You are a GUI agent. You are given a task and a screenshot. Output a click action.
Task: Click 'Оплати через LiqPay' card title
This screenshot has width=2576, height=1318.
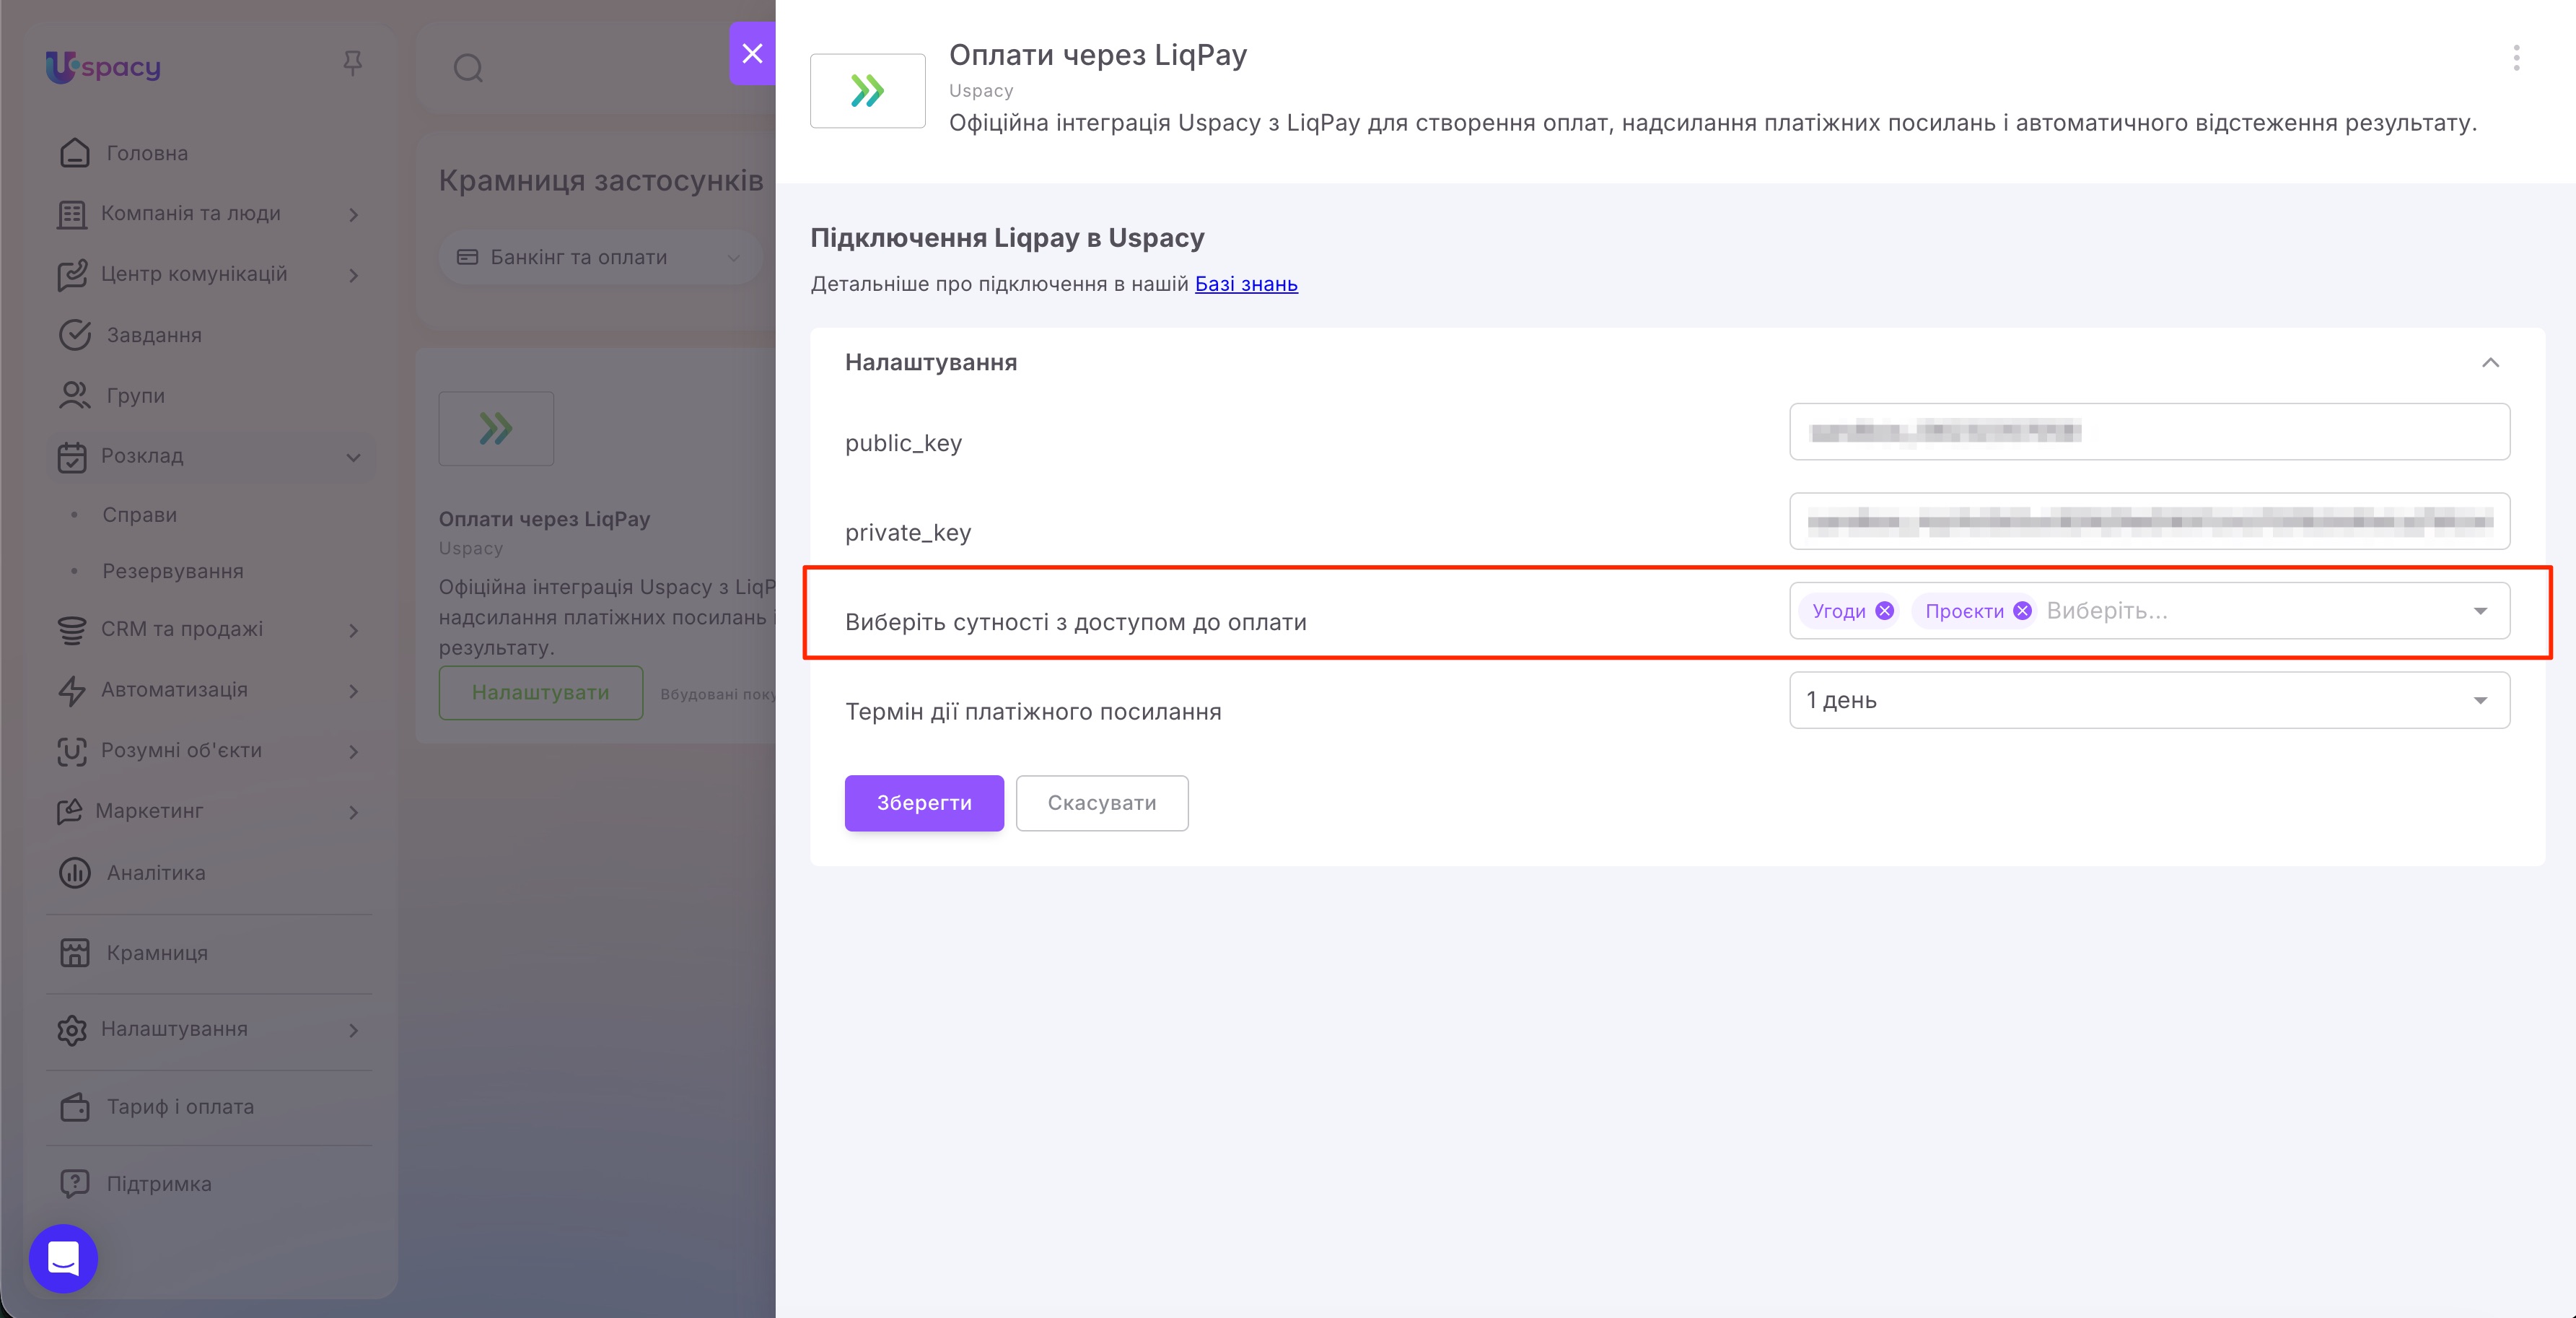click(544, 519)
